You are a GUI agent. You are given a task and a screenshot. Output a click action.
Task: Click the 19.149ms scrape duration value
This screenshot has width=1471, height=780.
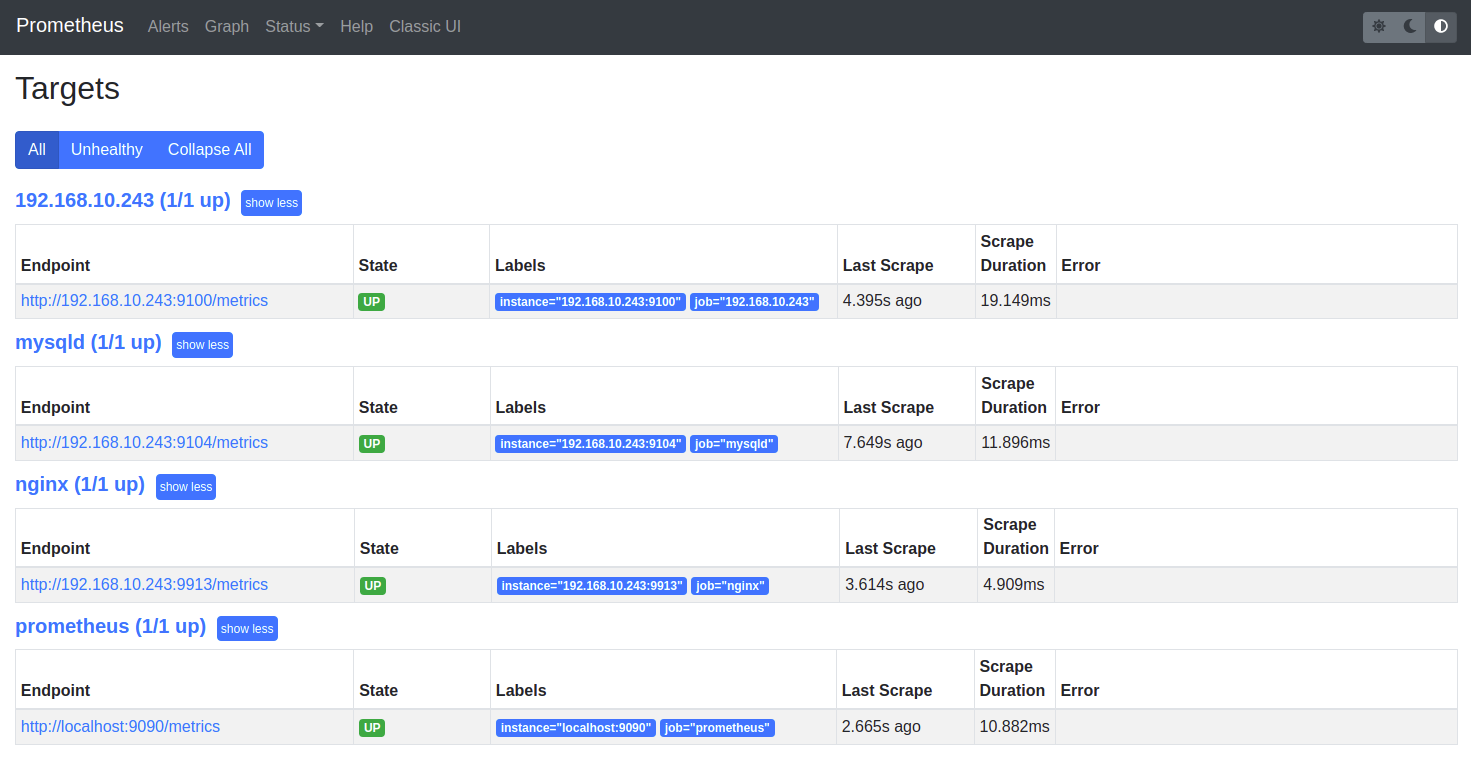(x=1015, y=300)
